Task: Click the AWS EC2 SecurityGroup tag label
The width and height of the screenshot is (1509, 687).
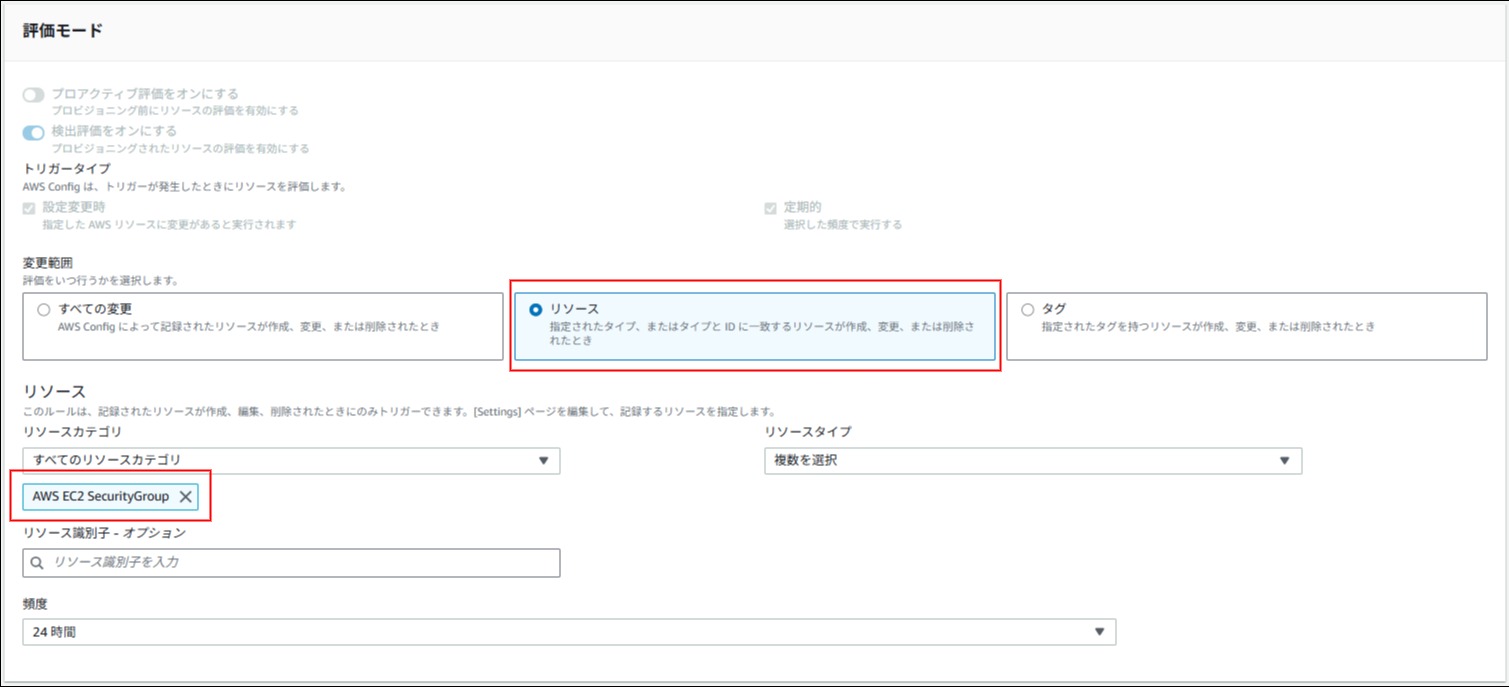Action: pyautogui.click(x=100, y=497)
